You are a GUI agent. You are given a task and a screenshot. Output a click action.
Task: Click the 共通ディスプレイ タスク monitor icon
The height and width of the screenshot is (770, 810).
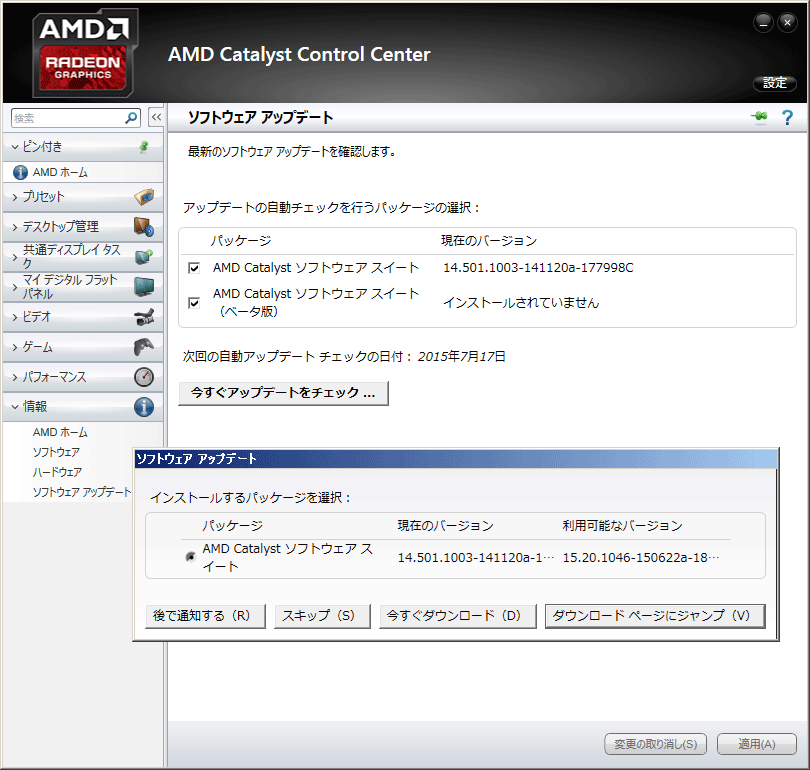144,256
